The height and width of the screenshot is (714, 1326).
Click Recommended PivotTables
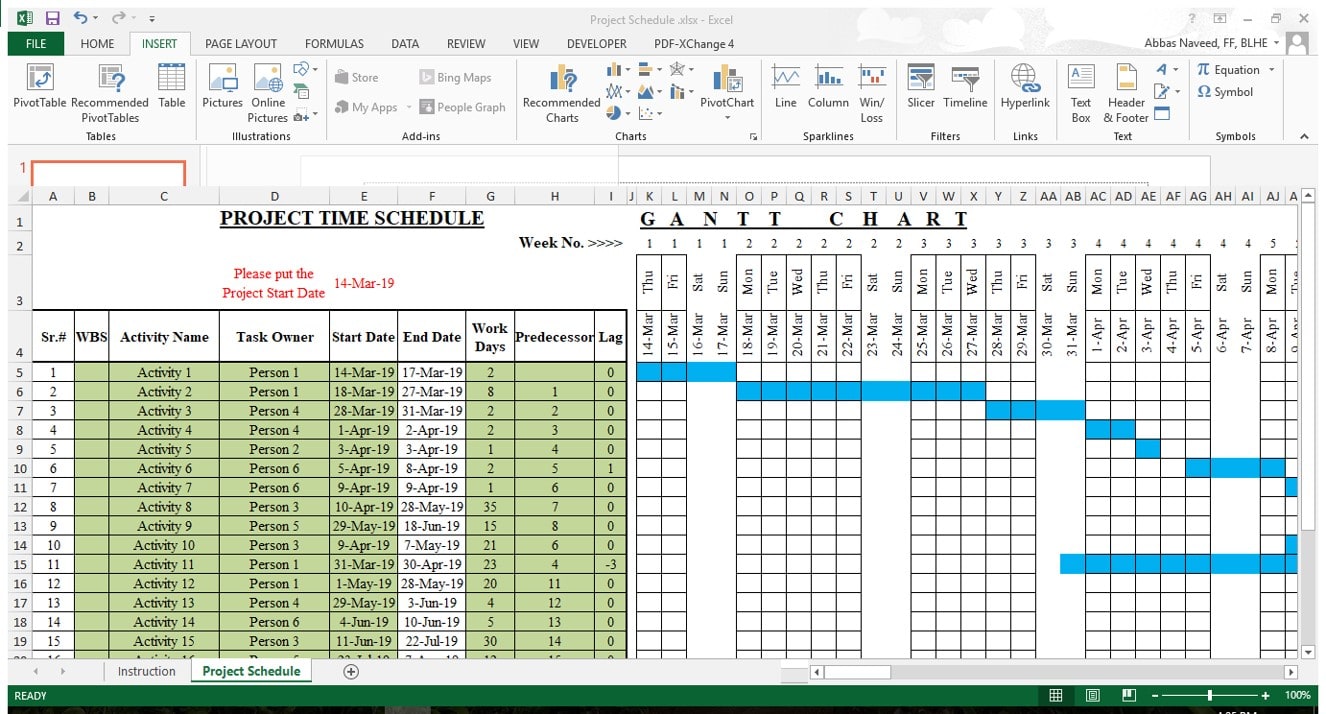[110, 95]
